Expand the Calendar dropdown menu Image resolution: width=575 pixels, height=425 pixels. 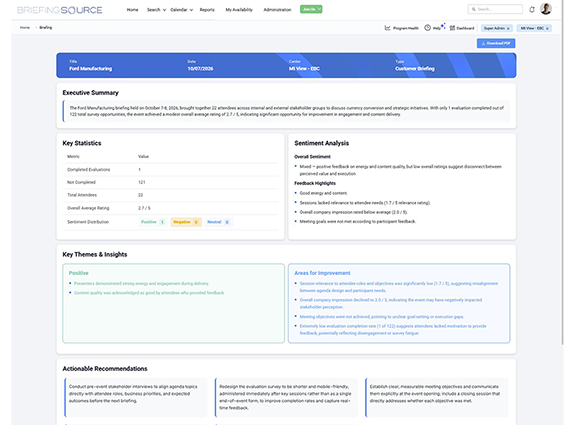click(182, 10)
